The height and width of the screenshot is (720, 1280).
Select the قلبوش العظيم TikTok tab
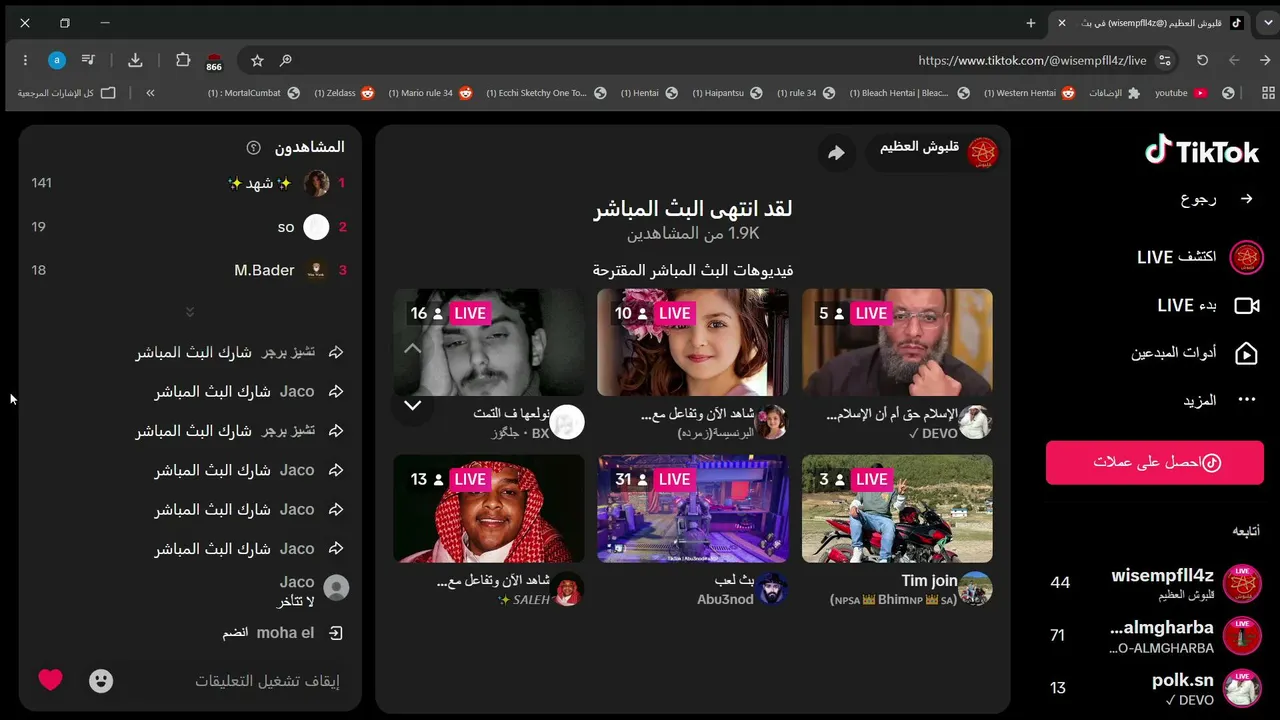click(1150, 22)
